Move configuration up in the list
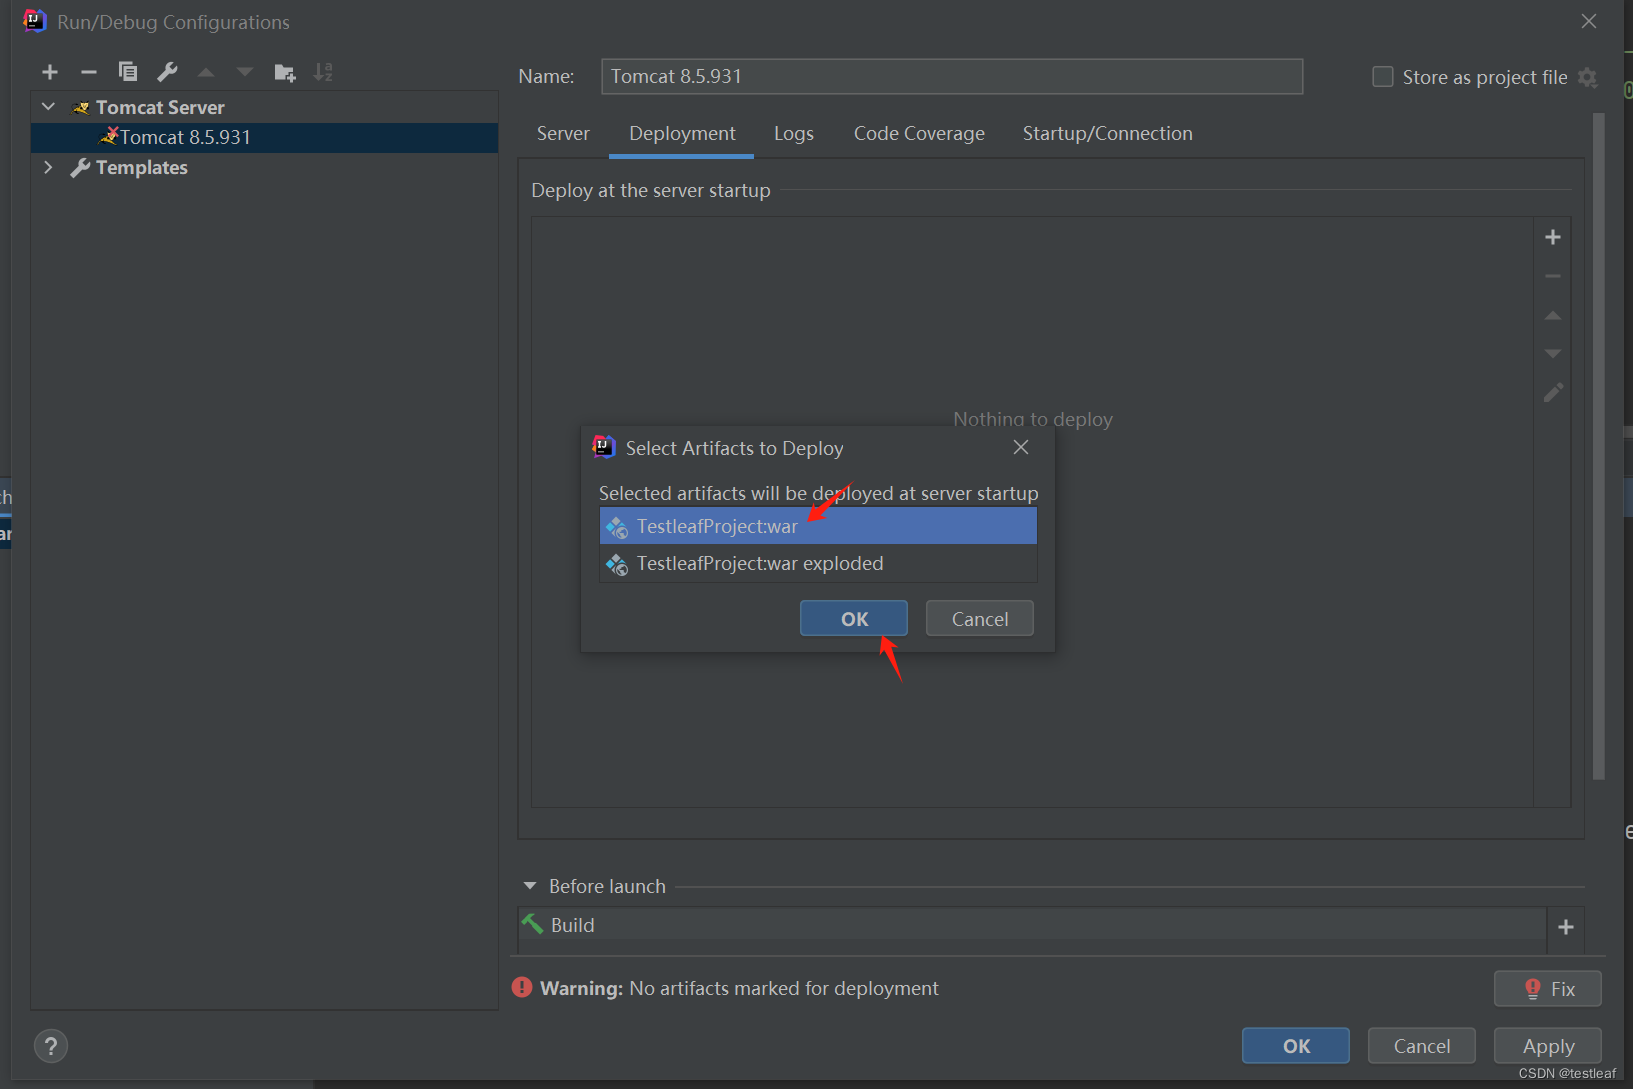 tap(206, 72)
